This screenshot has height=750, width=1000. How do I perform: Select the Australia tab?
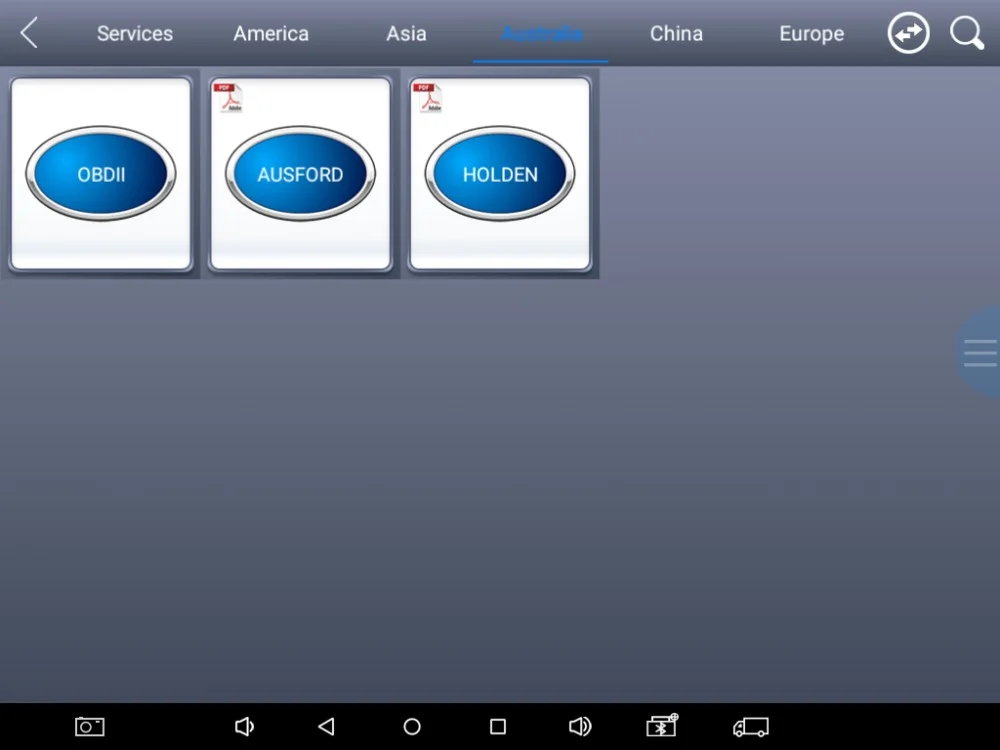(x=541, y=33)
